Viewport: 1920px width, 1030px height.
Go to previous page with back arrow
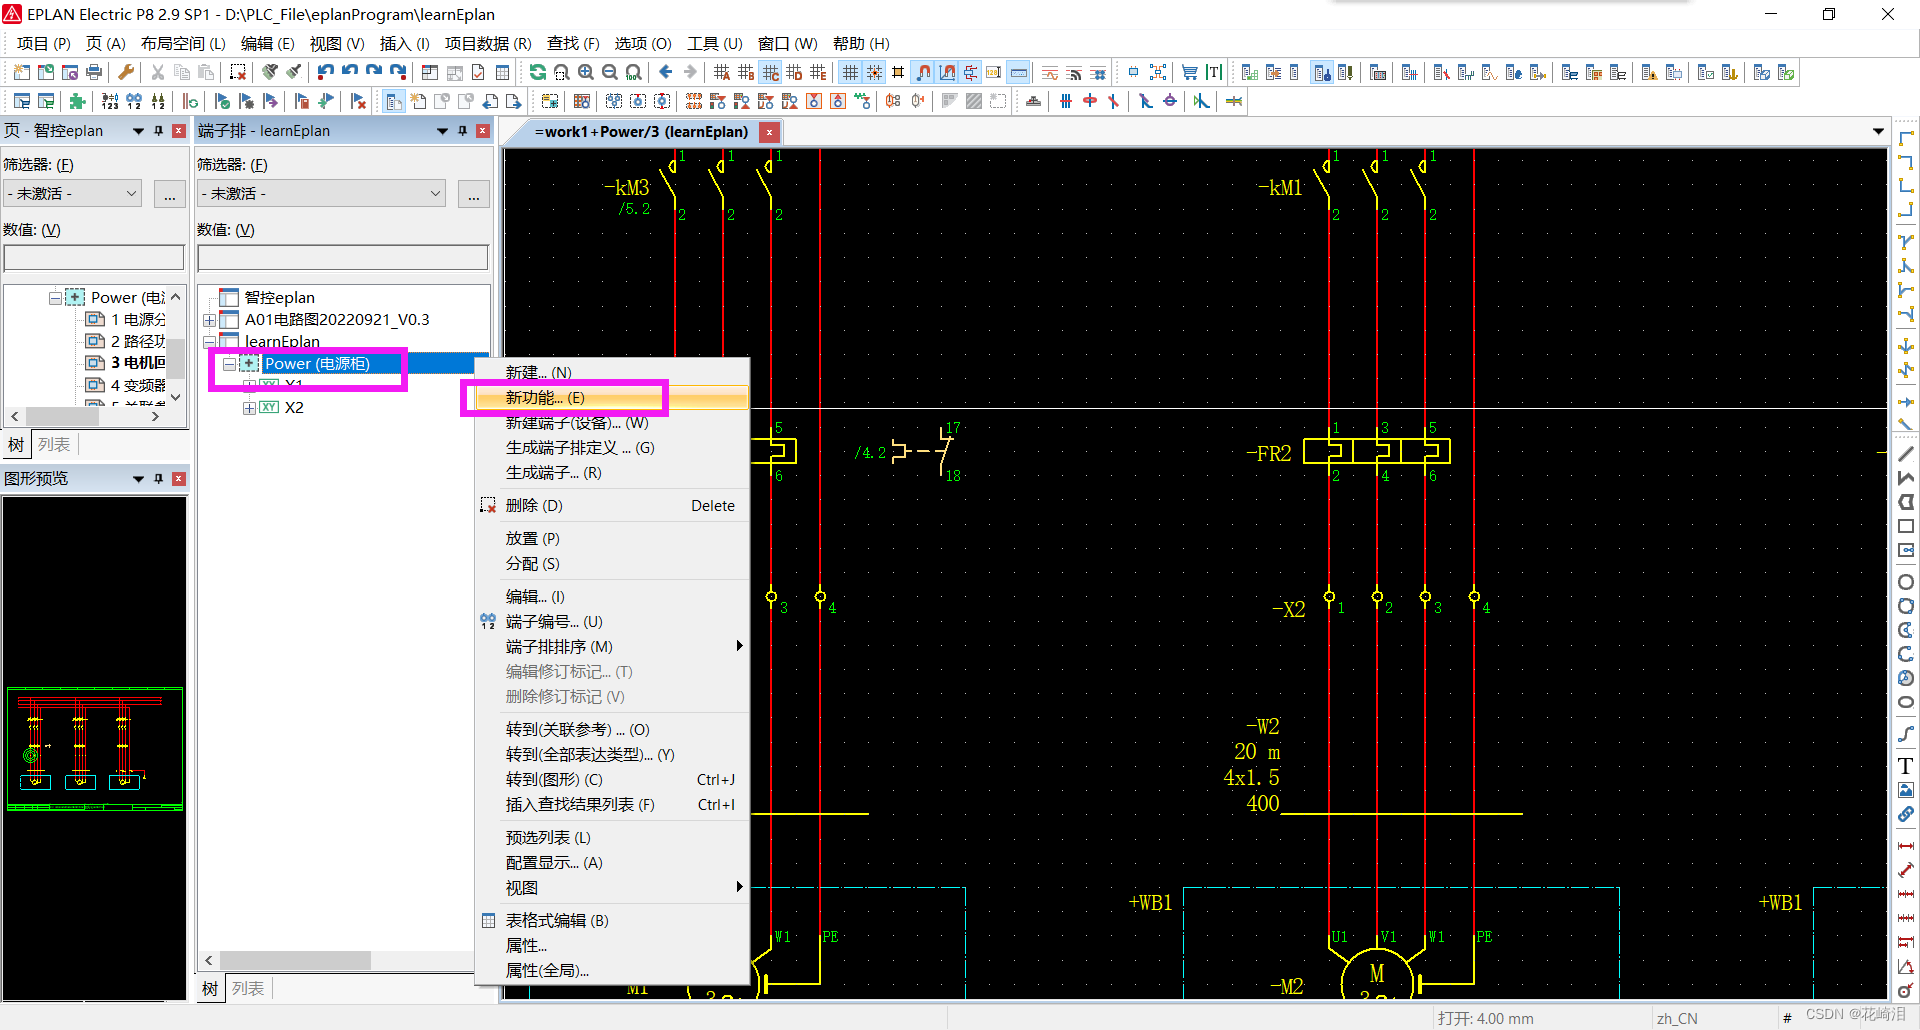[666, 72]
